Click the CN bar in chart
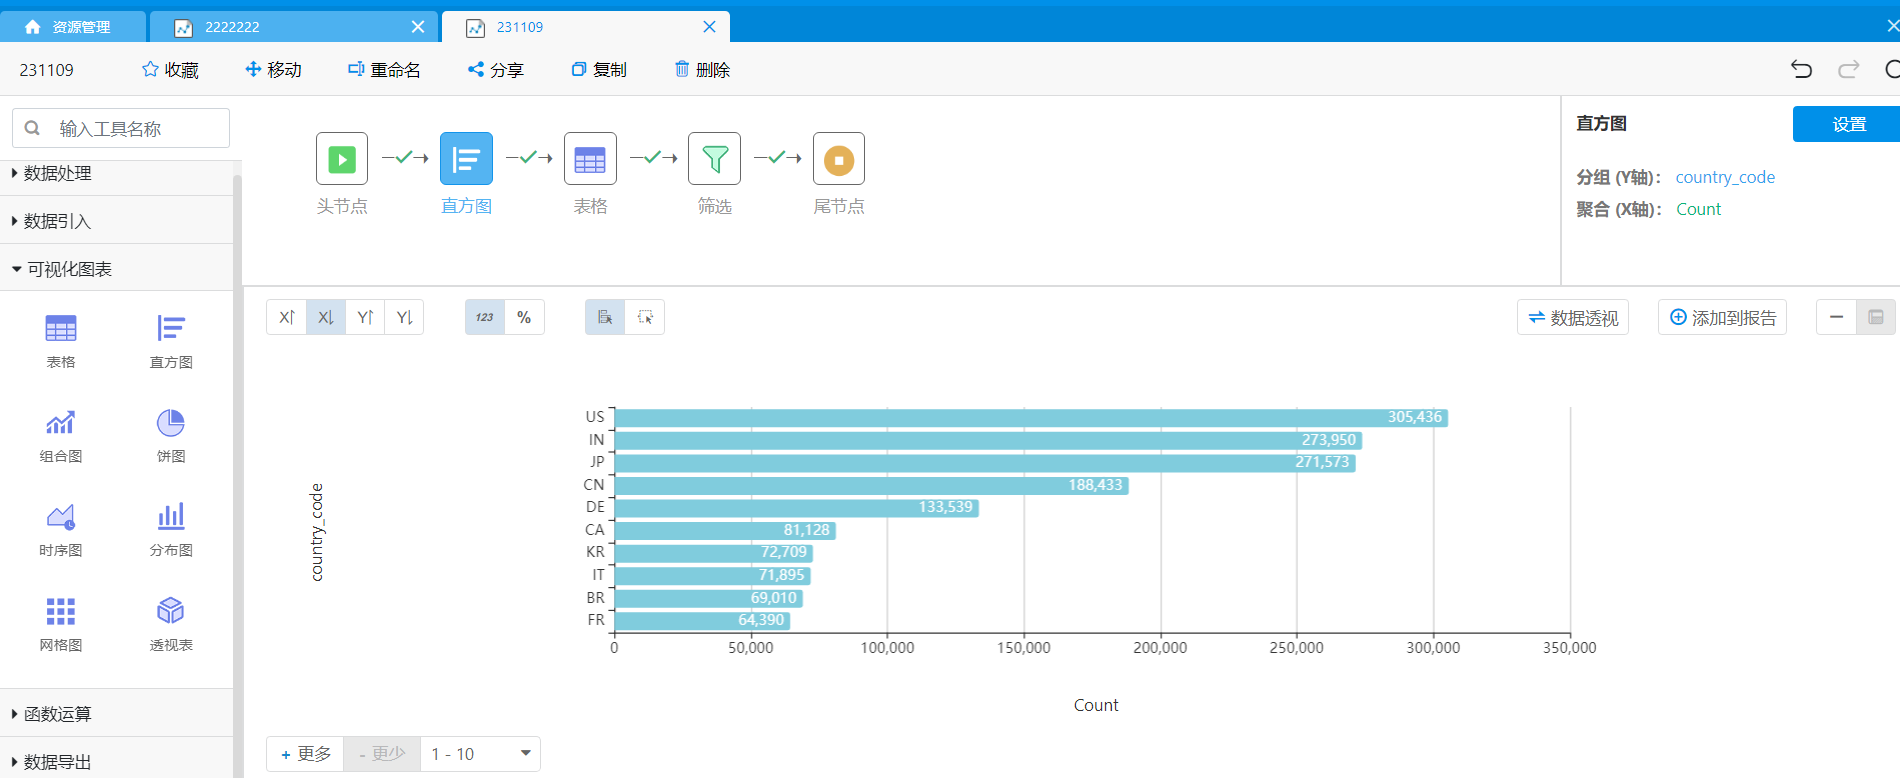1900x778 pixels. pos(871,485)
